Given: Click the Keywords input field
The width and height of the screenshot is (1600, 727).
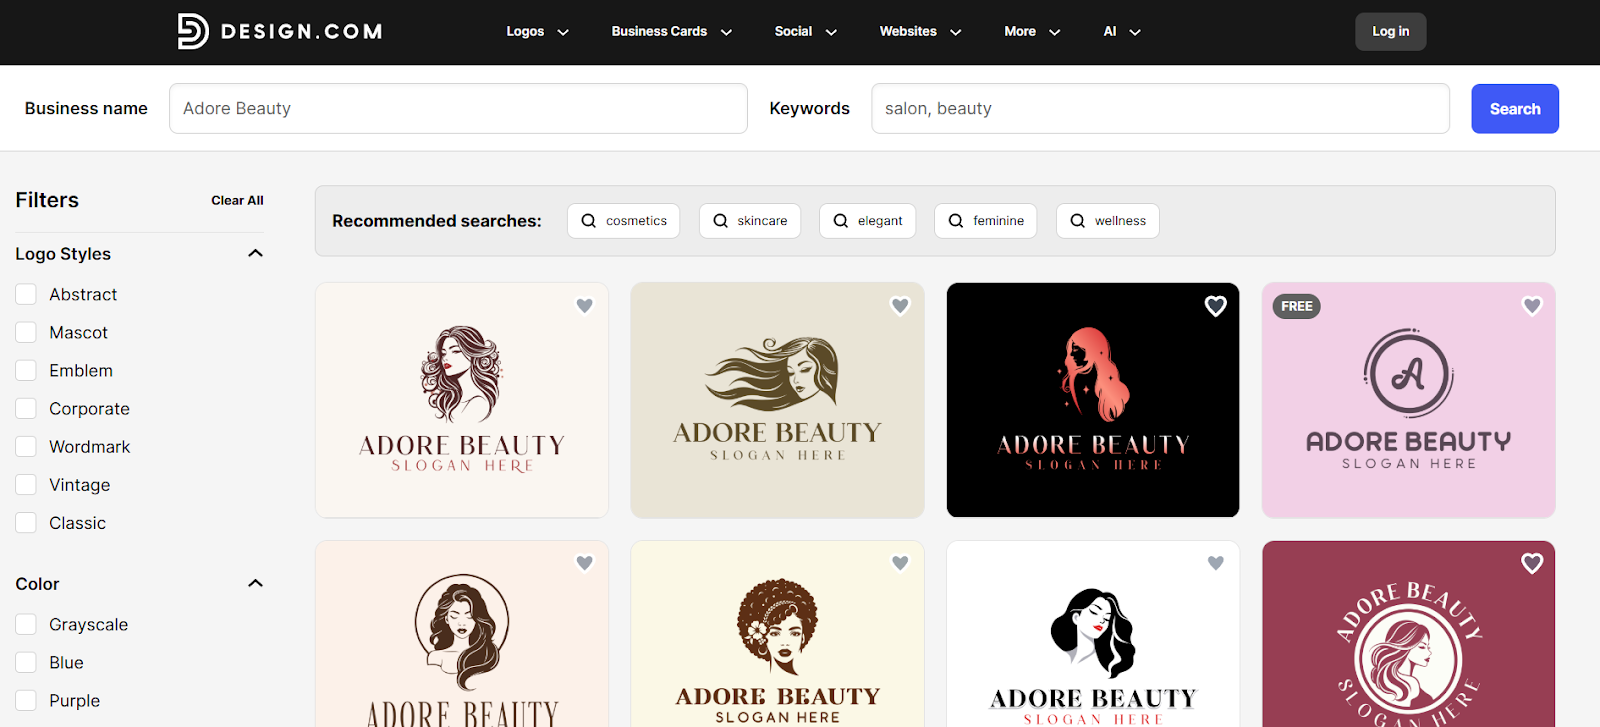Looking at the screenshot, I should point(1160,109).
